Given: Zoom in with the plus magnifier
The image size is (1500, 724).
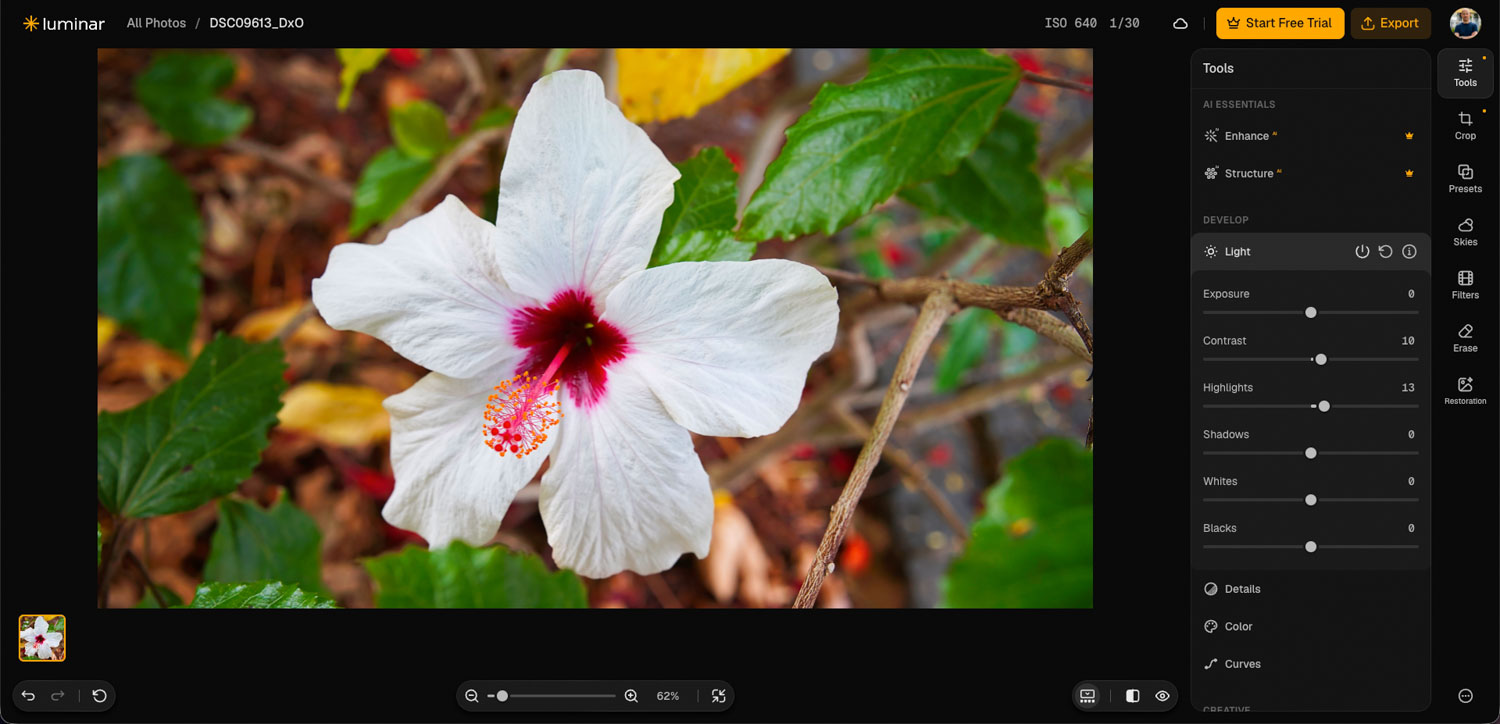Looking at the screenshot, I should (631, 696).
